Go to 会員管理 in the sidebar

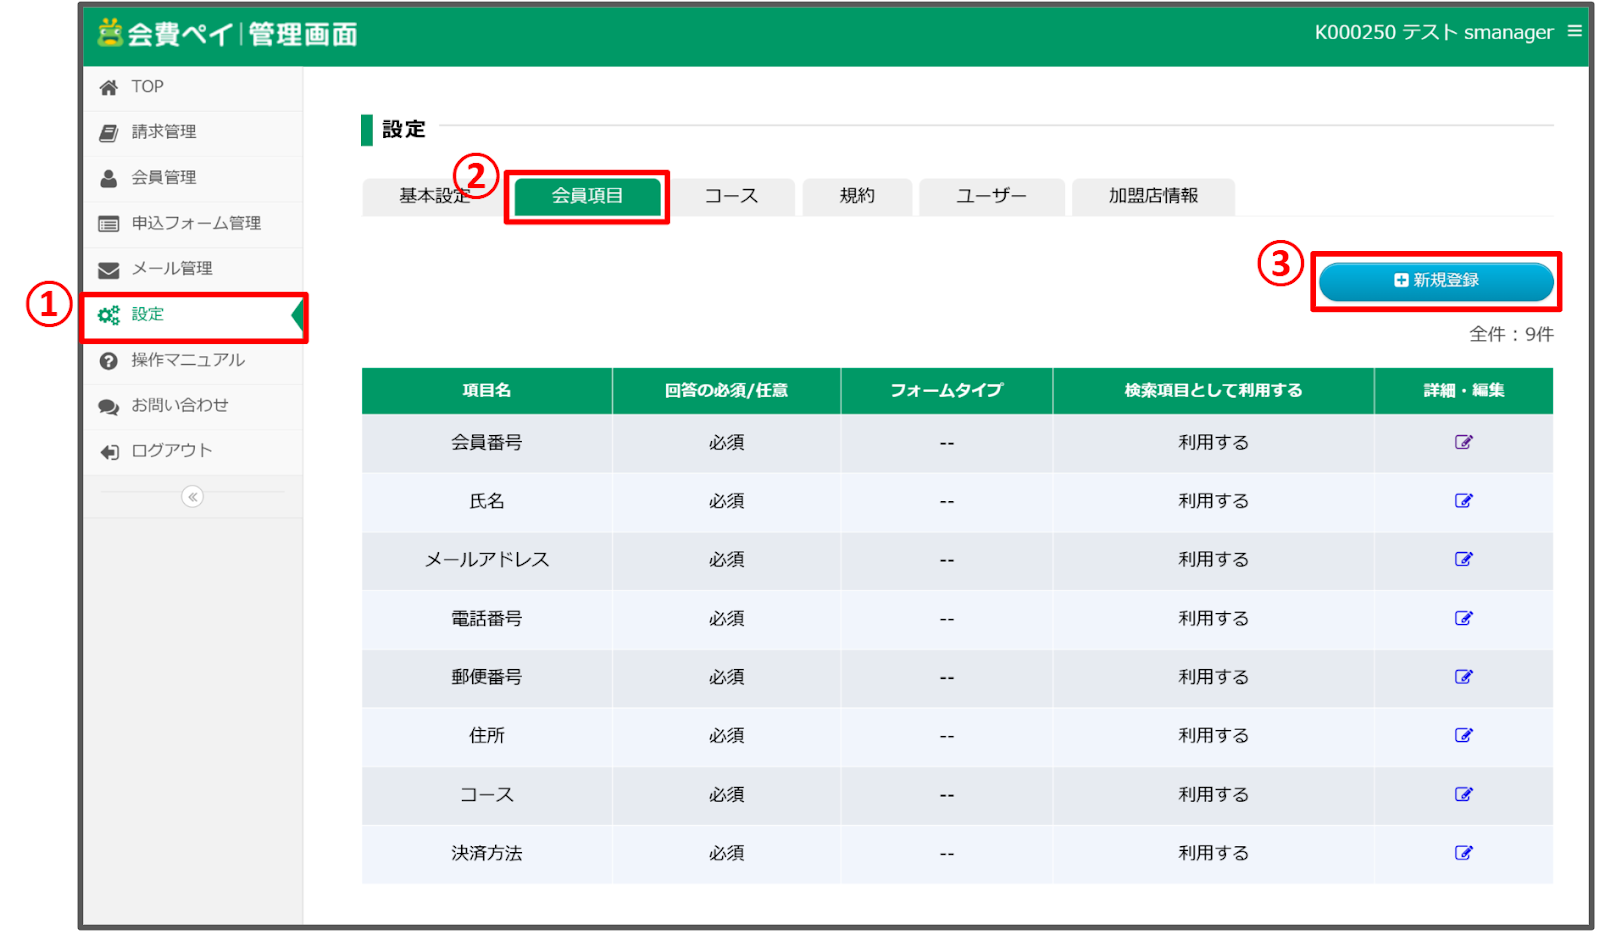[x=164, y=178]
